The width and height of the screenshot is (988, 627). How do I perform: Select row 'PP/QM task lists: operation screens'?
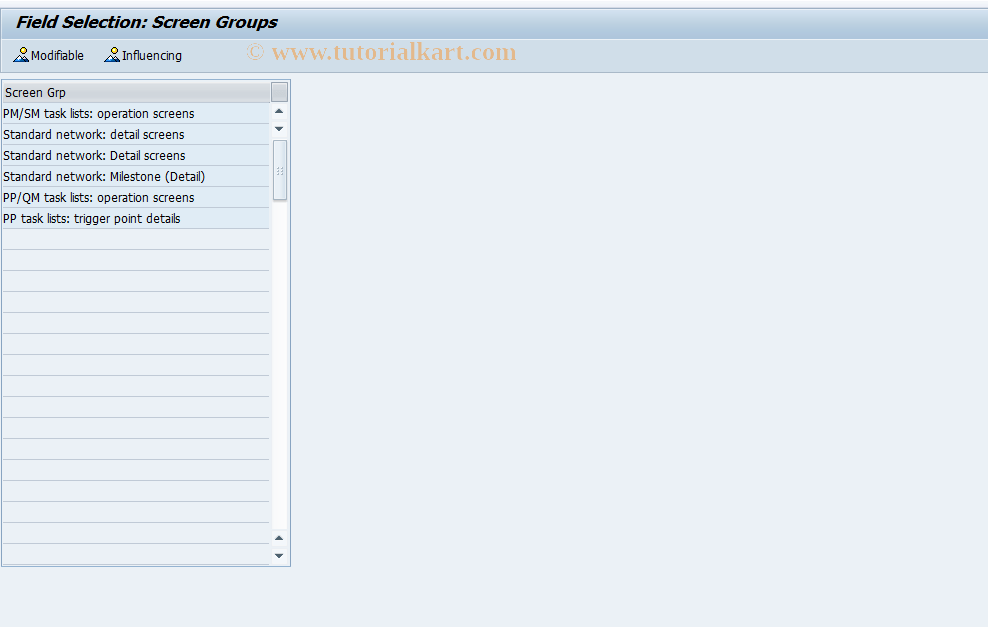click(120, 197)
